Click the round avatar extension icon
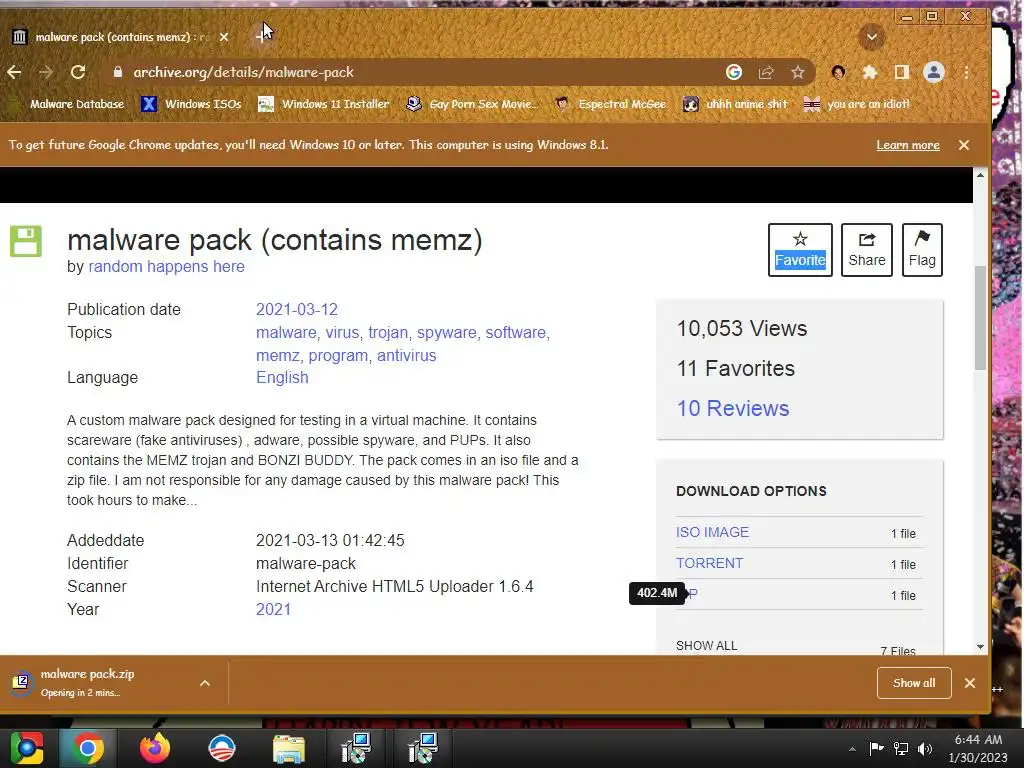 coord(839,72)
